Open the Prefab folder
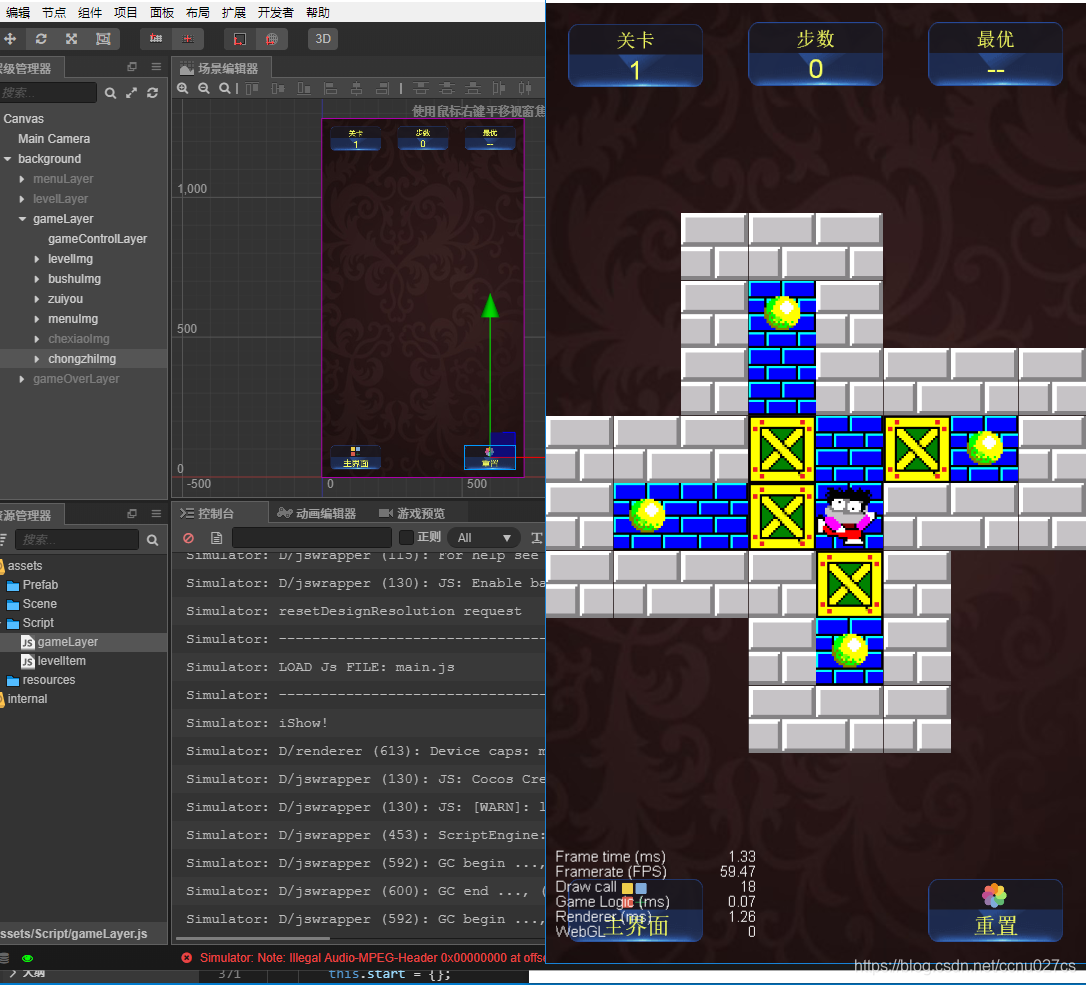 point(32,585)
